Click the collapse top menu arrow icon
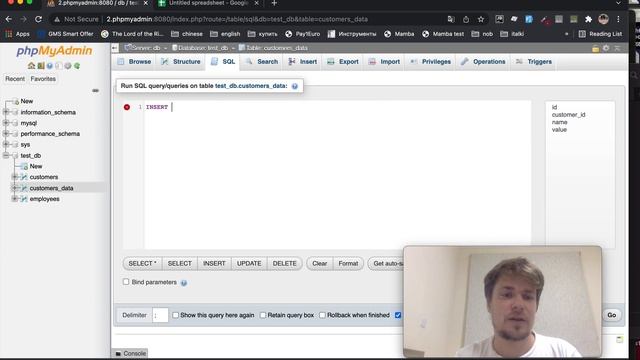 pos(617,48)
